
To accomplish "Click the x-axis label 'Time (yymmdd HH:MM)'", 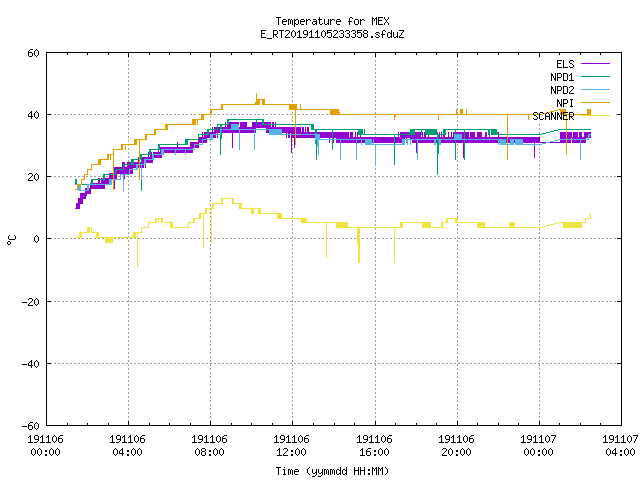I will pyautogui.click(x=332, y=471).
